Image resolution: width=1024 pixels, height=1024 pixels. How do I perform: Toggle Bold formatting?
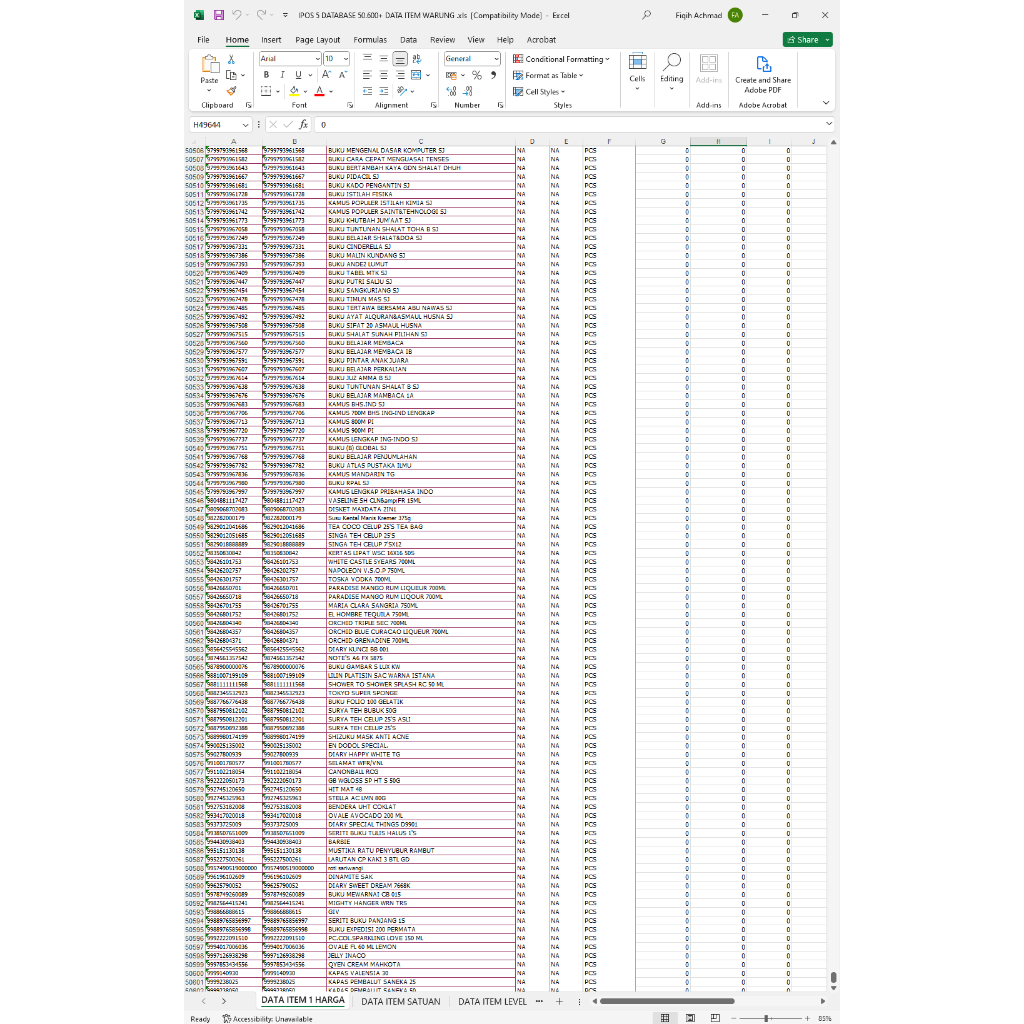point(266,75)
